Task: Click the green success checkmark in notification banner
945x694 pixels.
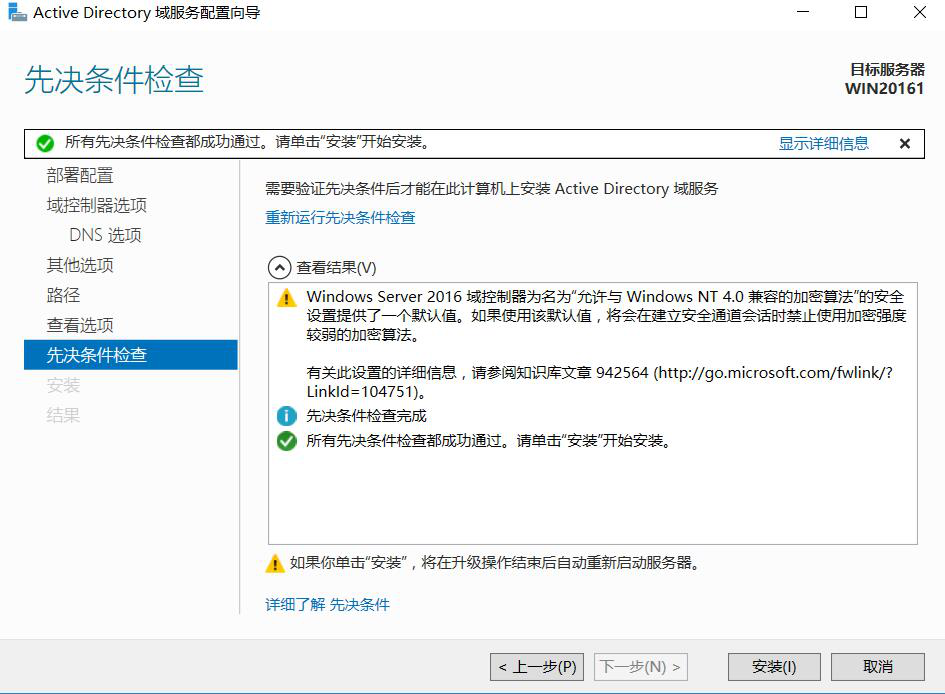Action: pos(45,143)
